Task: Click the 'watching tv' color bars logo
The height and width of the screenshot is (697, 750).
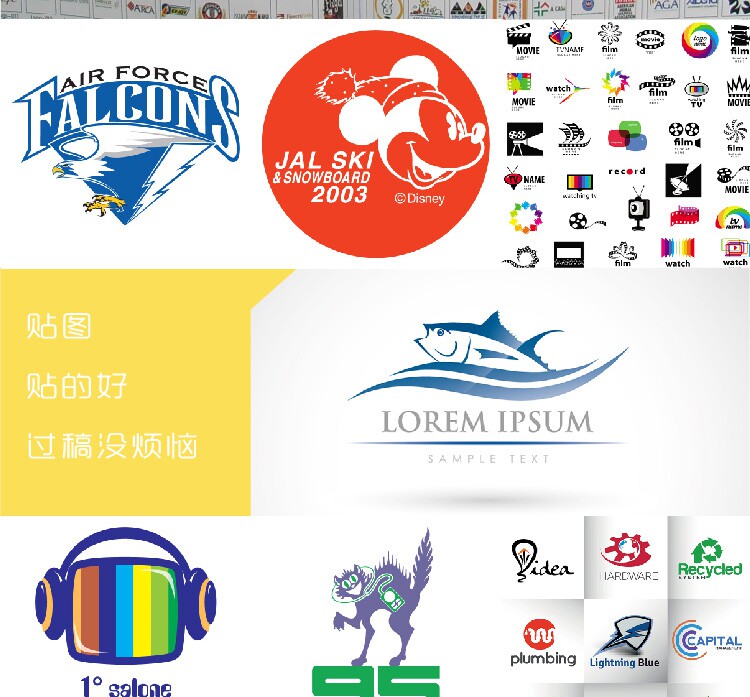Action: point(580,187)
